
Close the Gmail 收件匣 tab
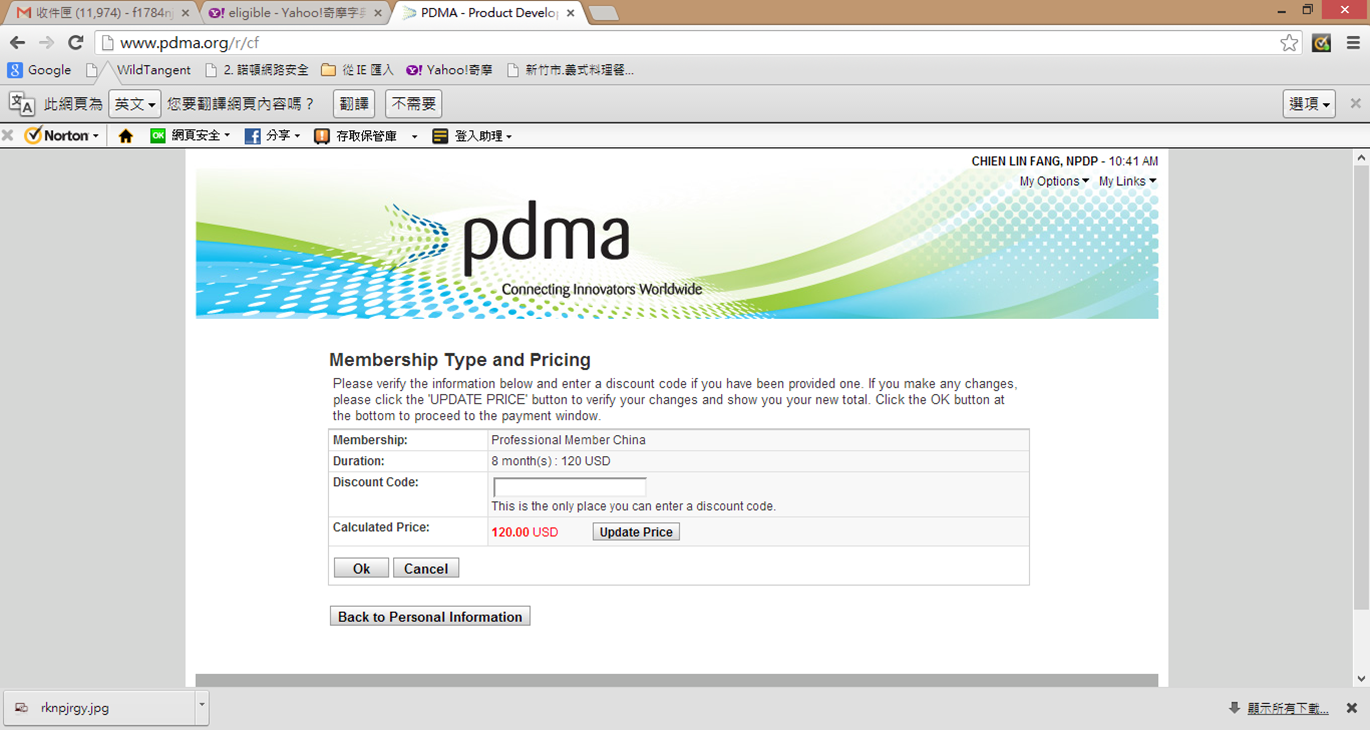pyautogui.click(x=185, y=13)
